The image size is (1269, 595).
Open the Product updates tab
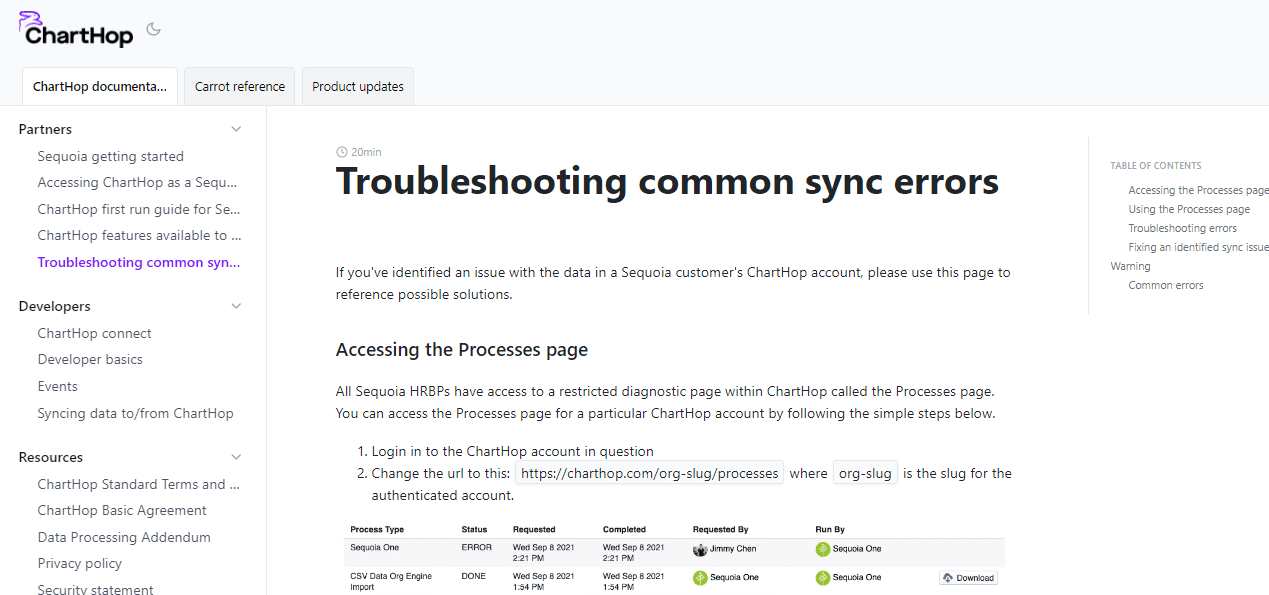pyautogui.click(x=358, y=87)
